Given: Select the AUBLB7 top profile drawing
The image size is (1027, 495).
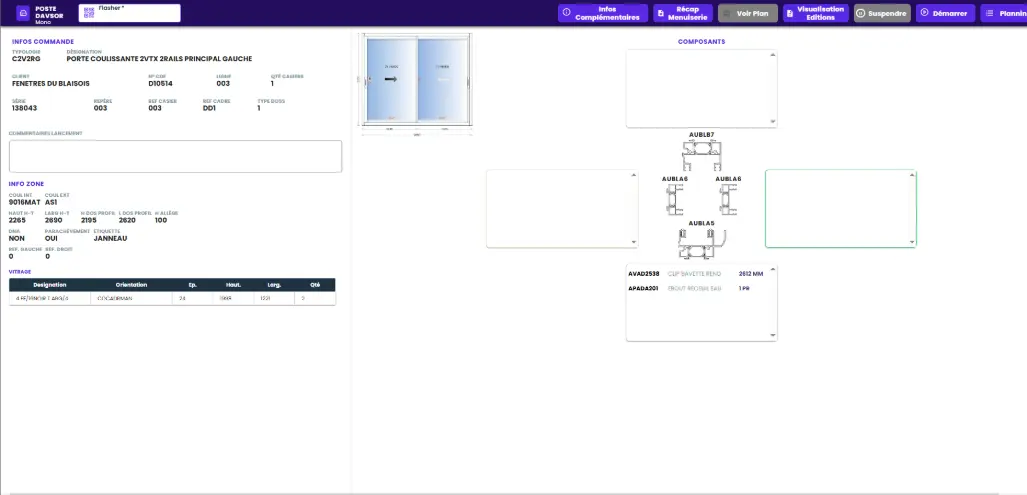Looking at the screenshot, I should pyautogui.click(x=701, y=155).
